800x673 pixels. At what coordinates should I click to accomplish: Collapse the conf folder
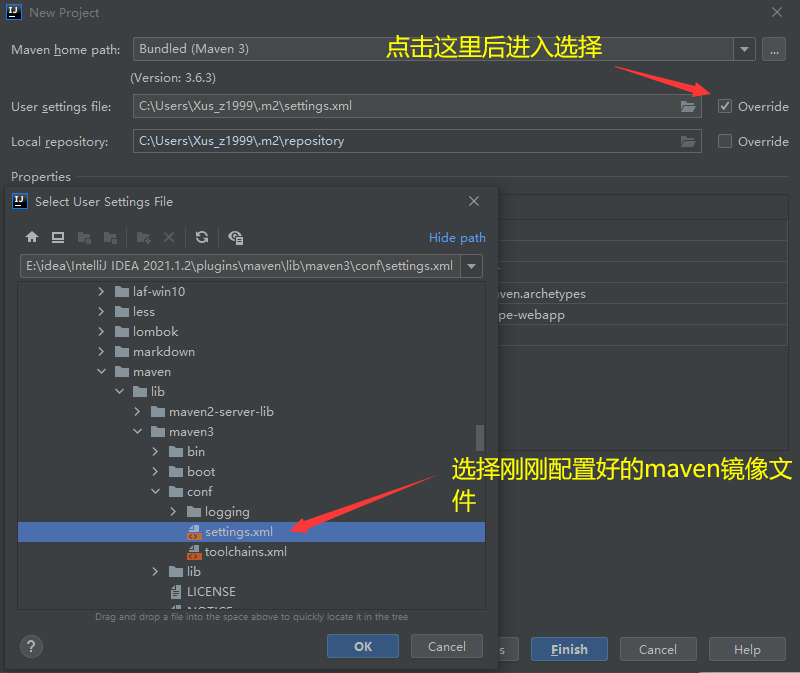click(x=156, y=491)
